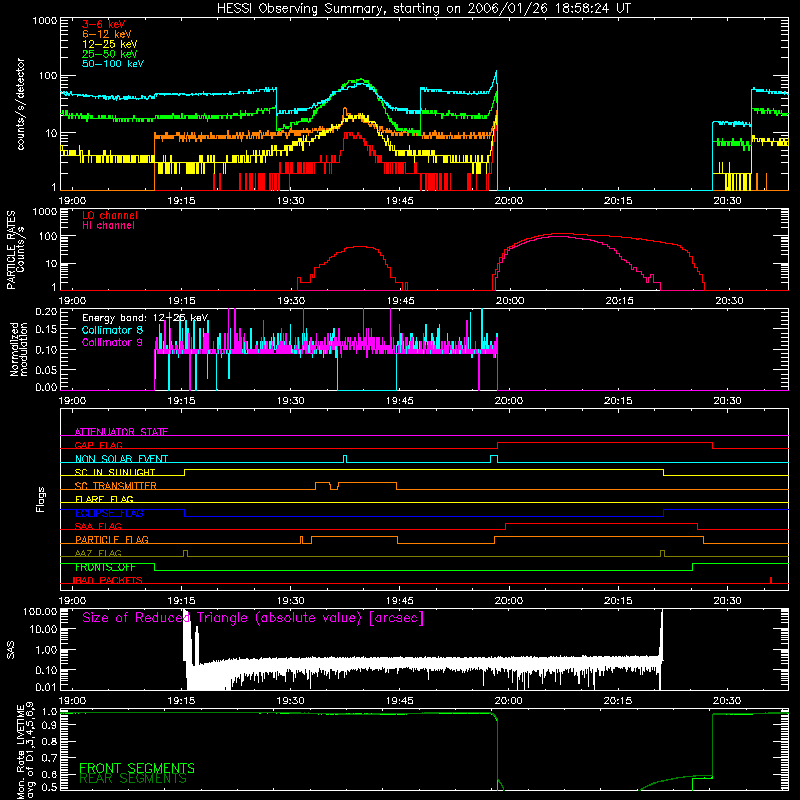Click the 'Energy band: 12-25 keV' label
Image resolution: width=800 pixels, height=800 pixels.
[145, 318]
